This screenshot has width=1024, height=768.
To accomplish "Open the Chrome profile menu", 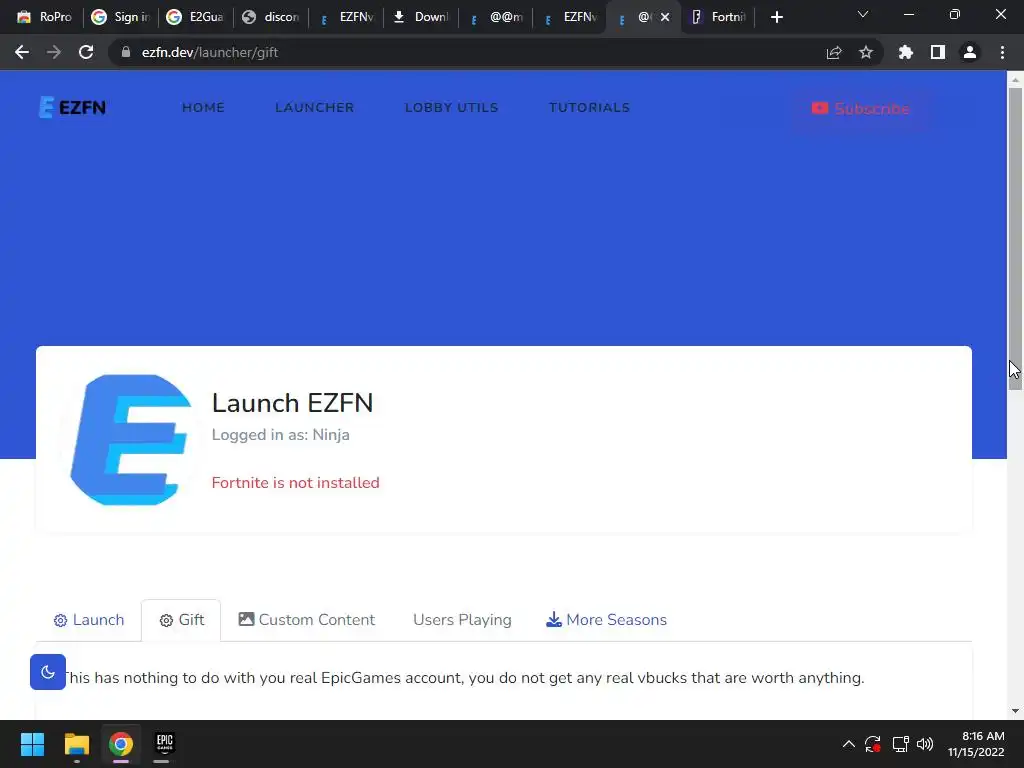I will (970, 52).
